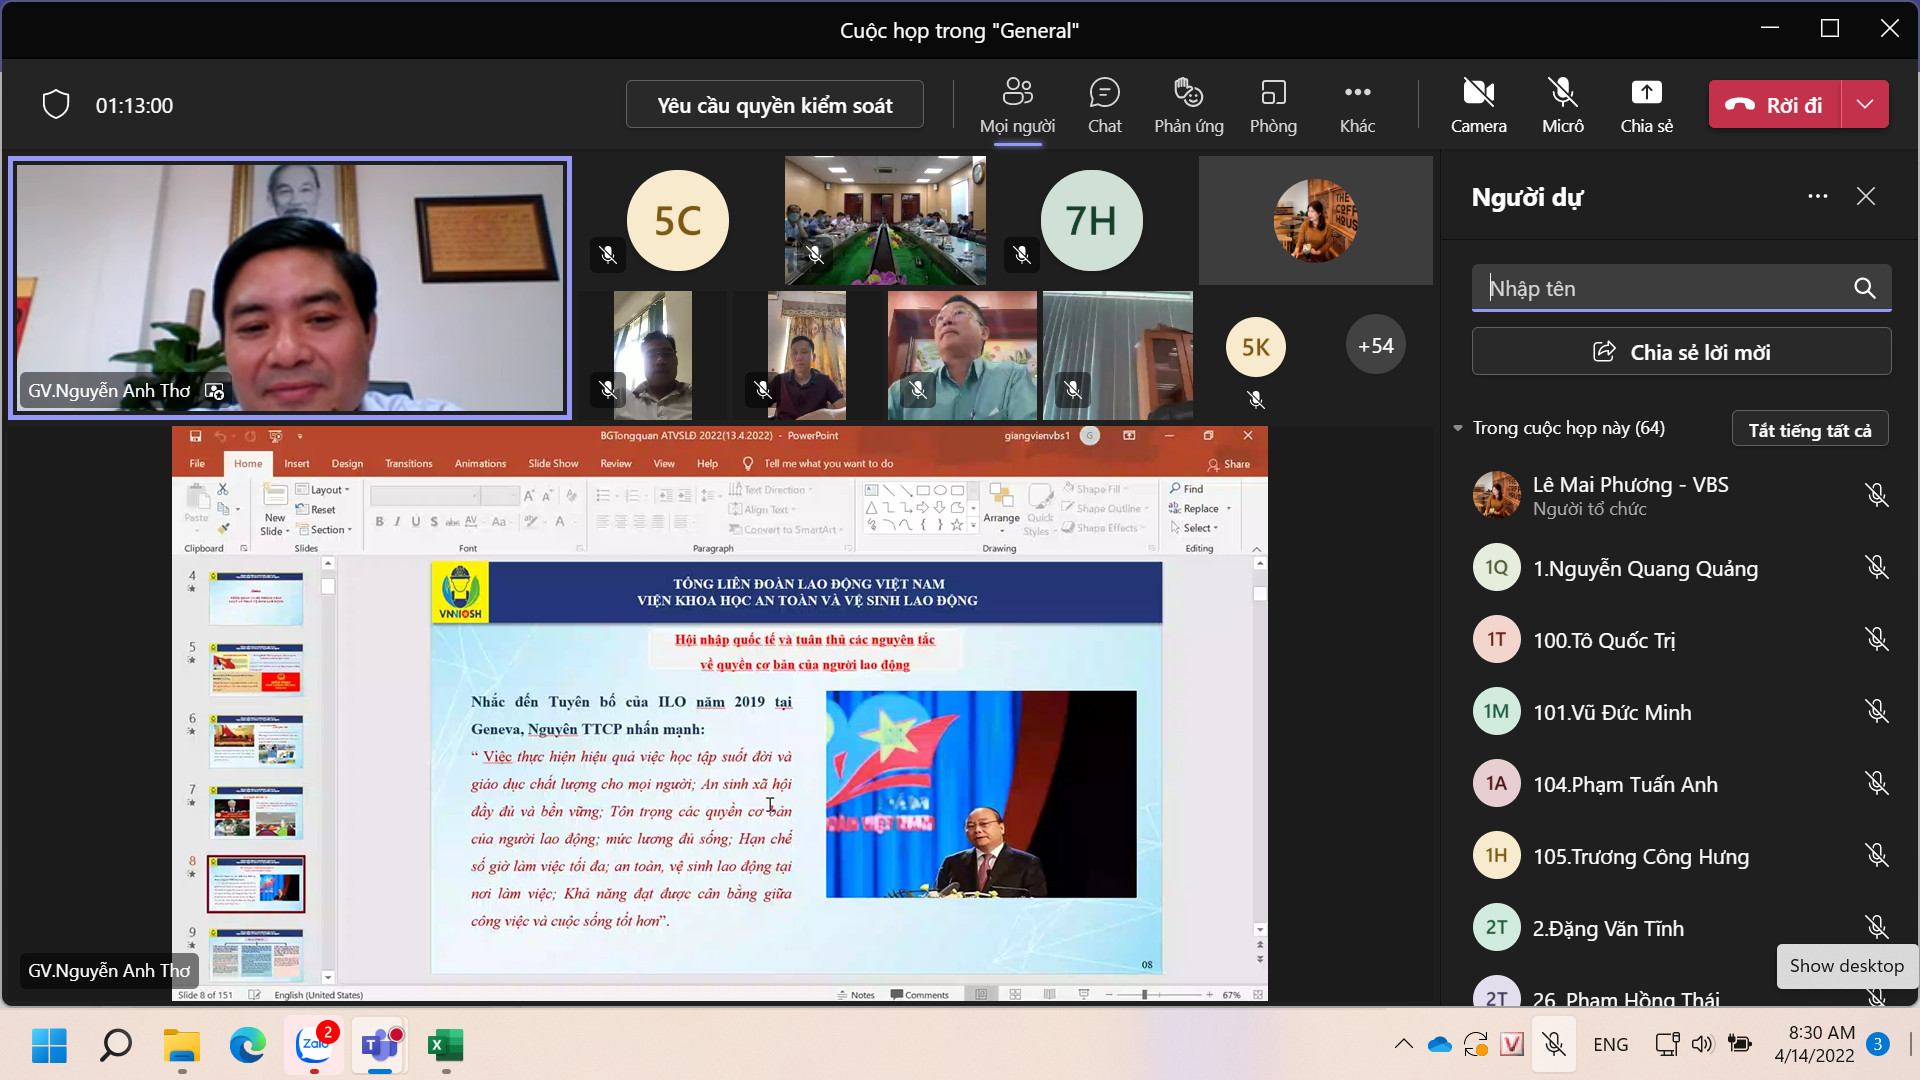The width and height of the screenshot is (1920, 1080).
Task: Open Microsoft Teams from taskbar
Action: pos(380,1046)
